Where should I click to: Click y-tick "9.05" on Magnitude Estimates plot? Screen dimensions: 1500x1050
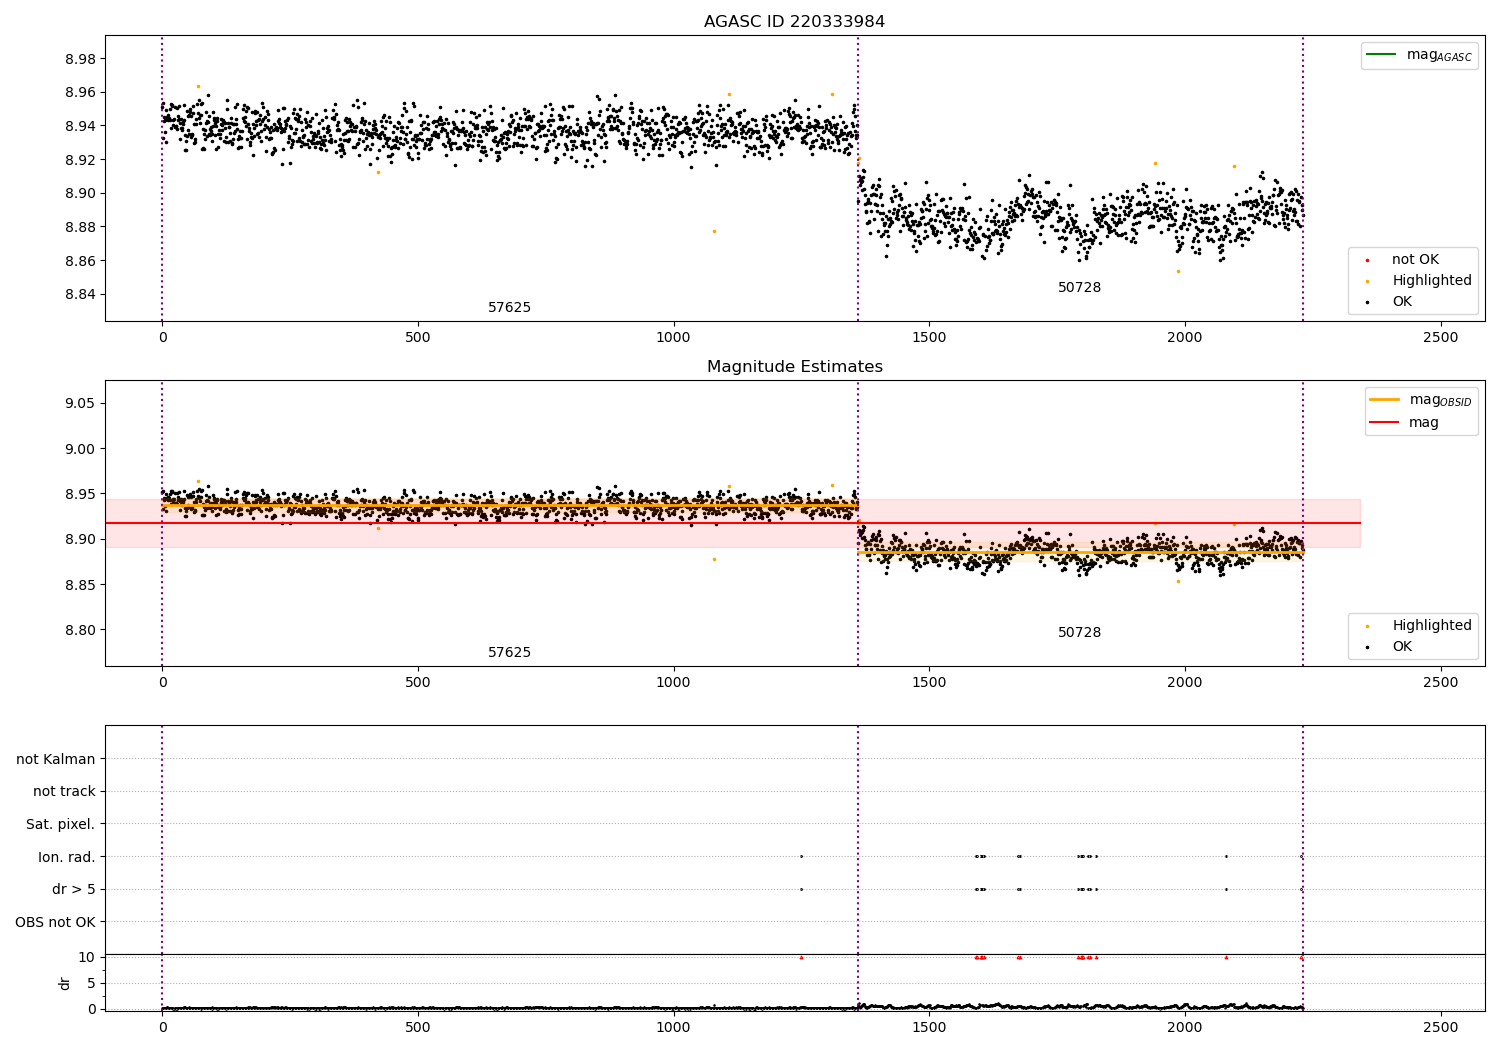[x=79, y=404]
